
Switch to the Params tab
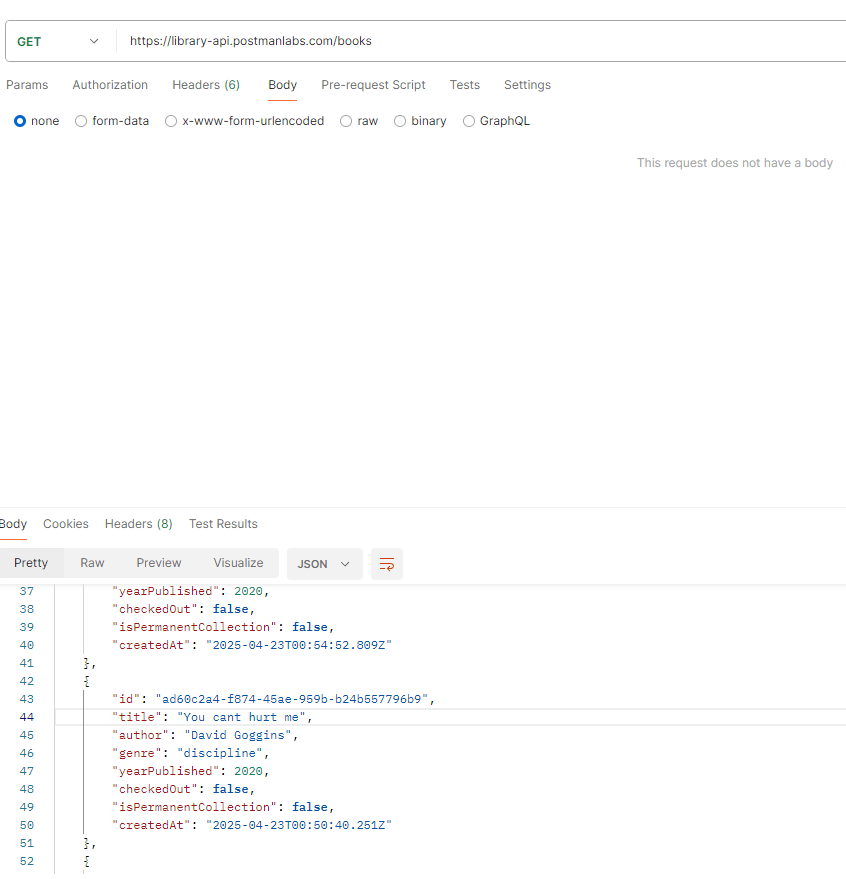pos(27,85)
